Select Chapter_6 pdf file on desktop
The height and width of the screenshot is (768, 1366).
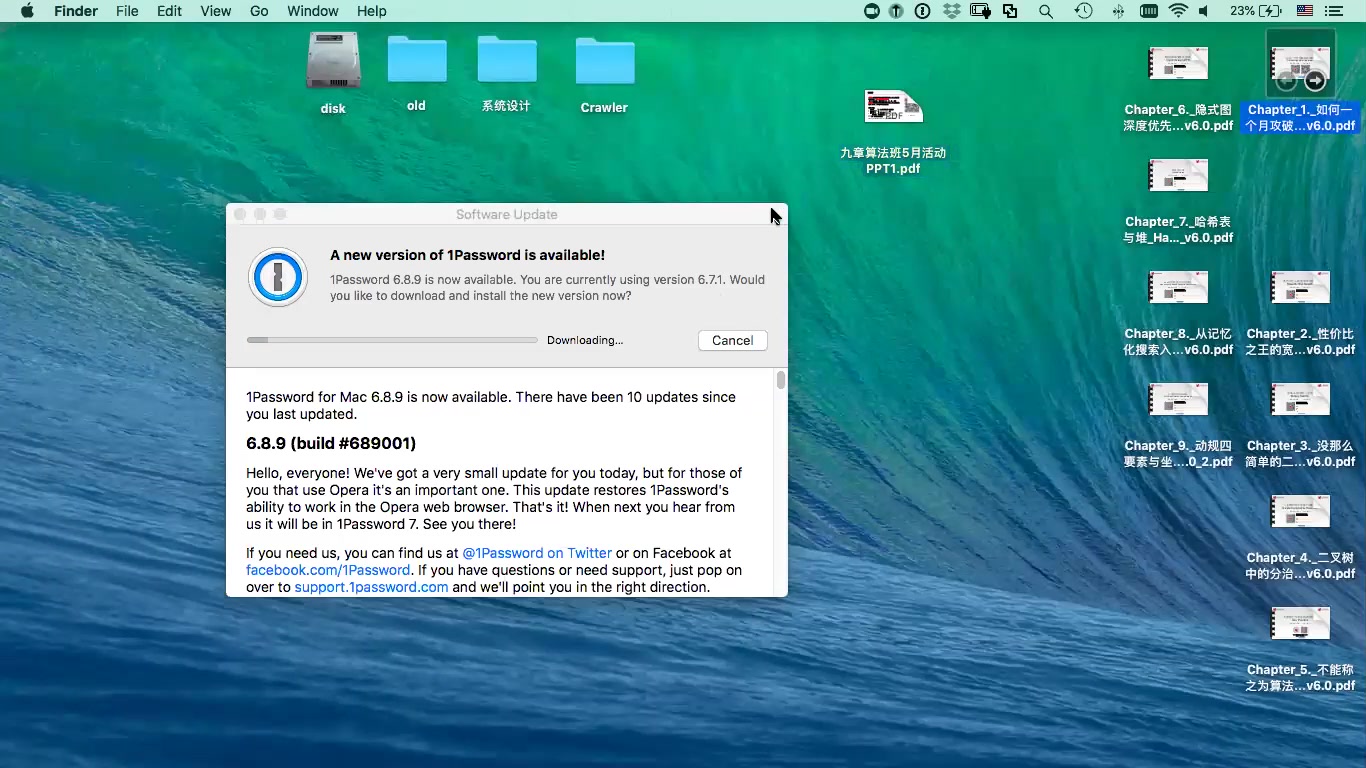1178,64
